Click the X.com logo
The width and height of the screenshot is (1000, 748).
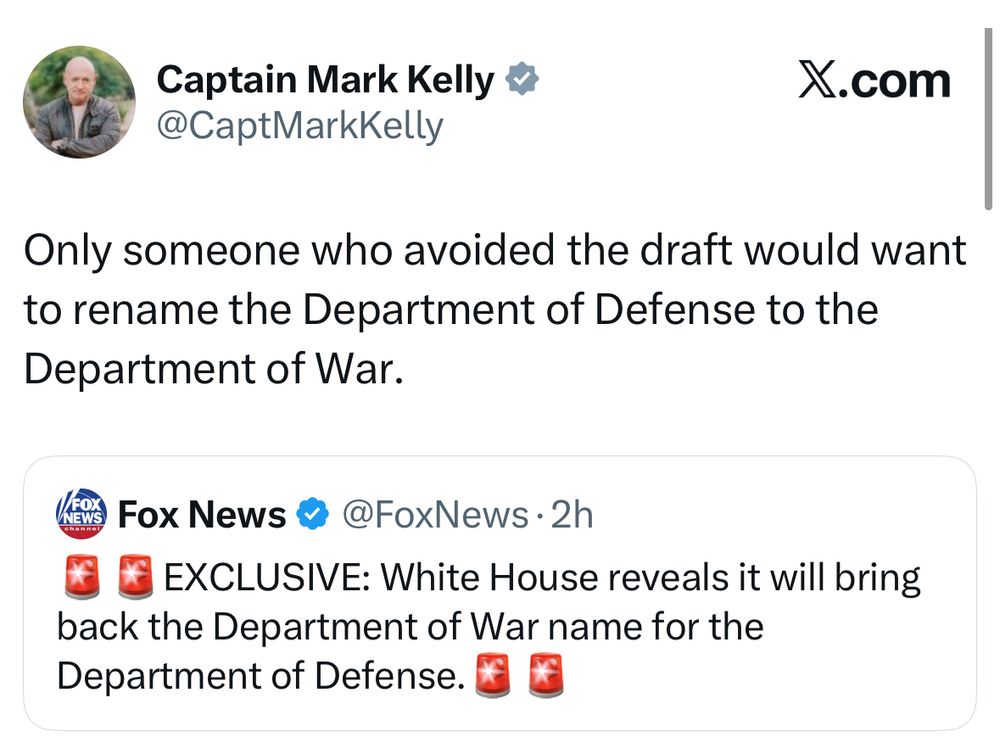pyautogui.click(x=873, y=82)
